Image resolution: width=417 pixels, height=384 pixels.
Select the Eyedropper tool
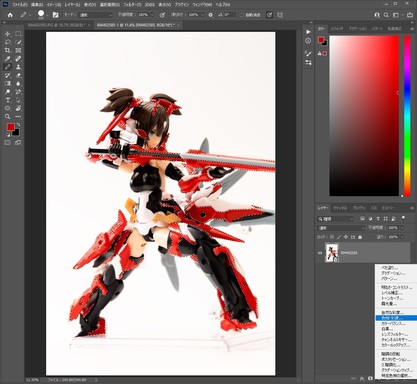click(x=7, y=59)
